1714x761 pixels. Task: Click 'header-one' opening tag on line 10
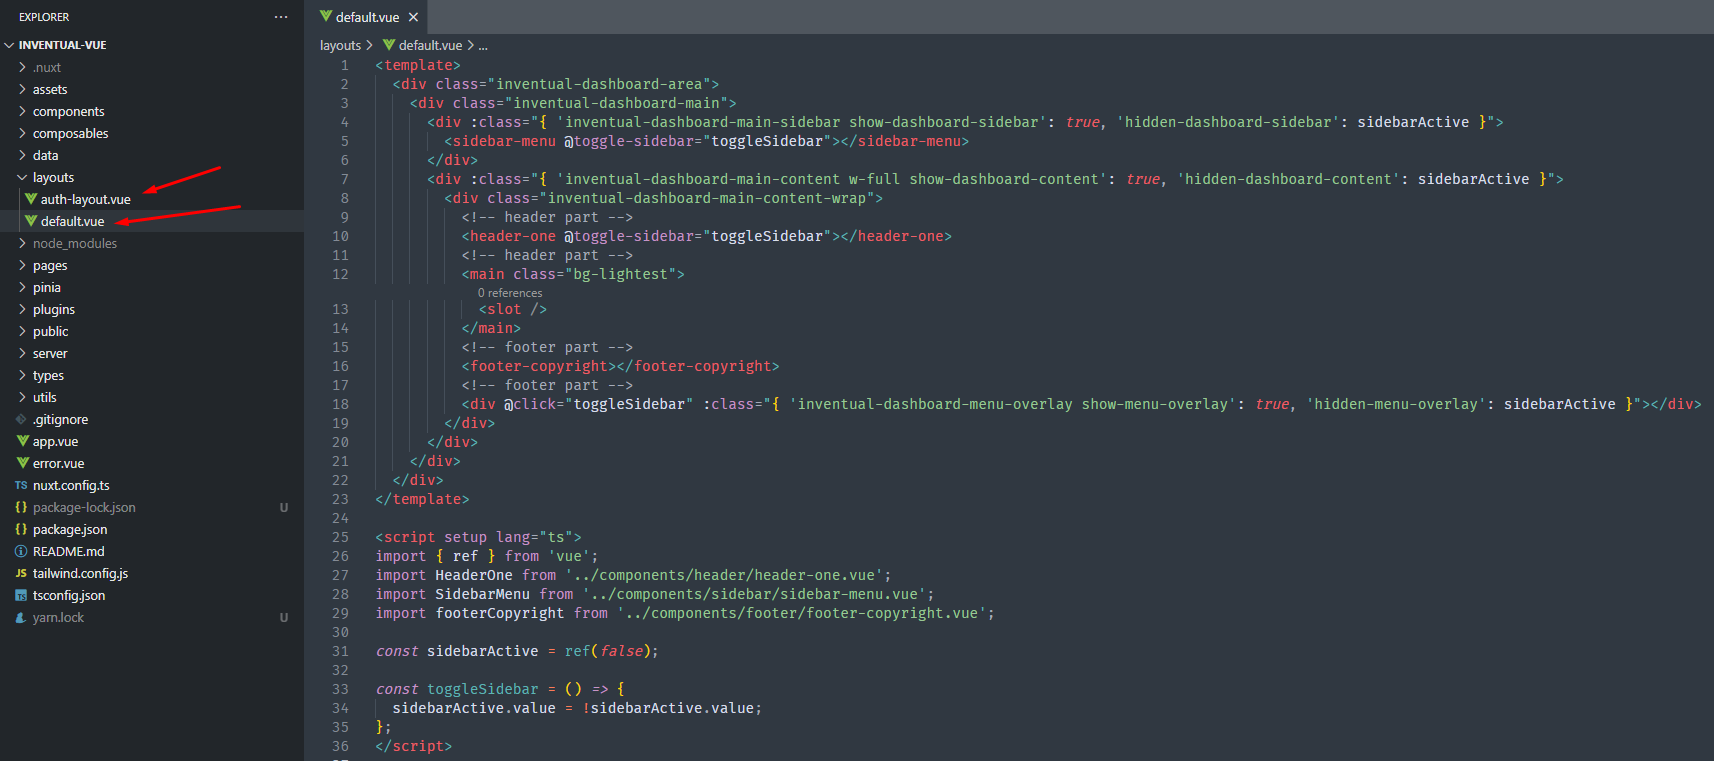(513, 236)
